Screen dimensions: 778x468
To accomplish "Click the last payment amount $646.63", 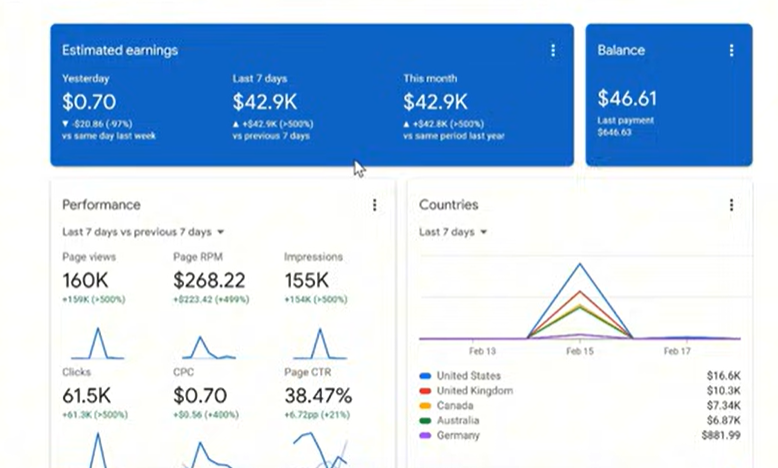I will coord(615,132).
